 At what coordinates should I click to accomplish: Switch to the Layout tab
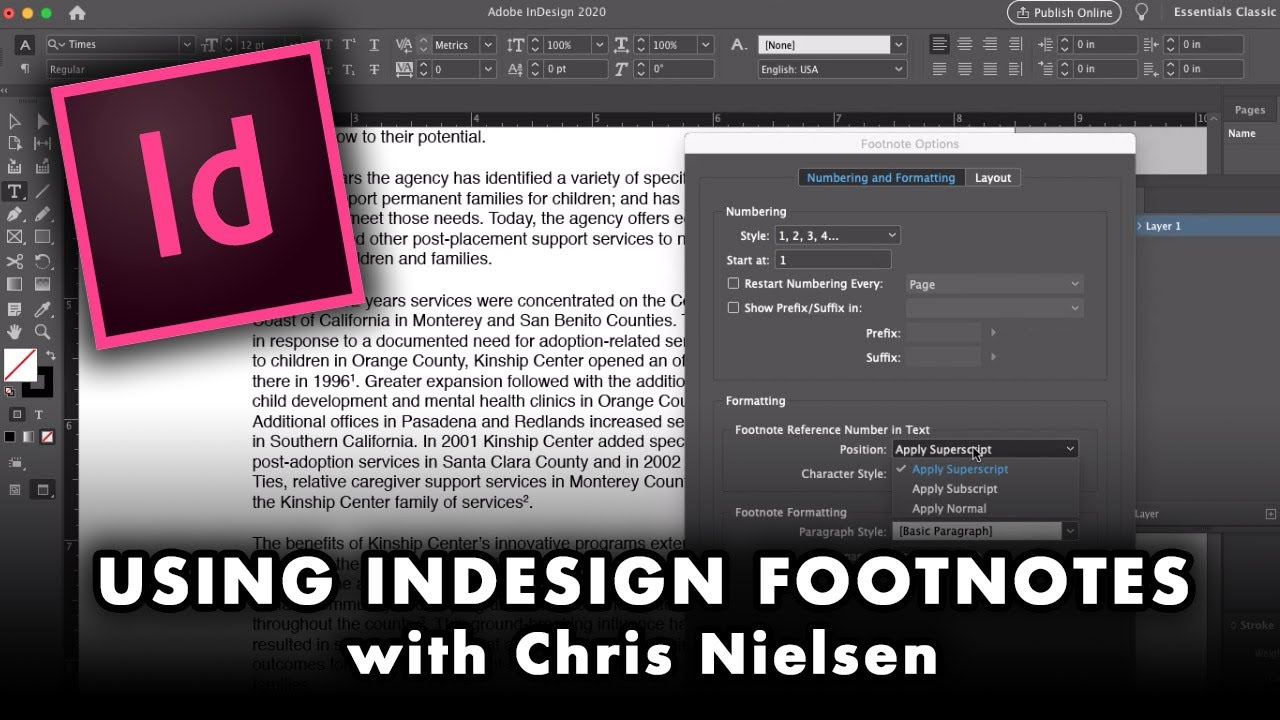click(993, 178)
